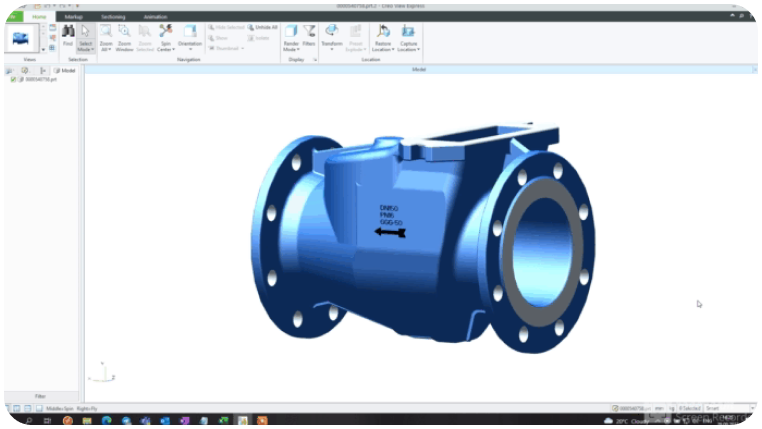Click the tree layout icon left of the Model tab
The width and height of the screenshot is (762, 429).
point(43,70)
